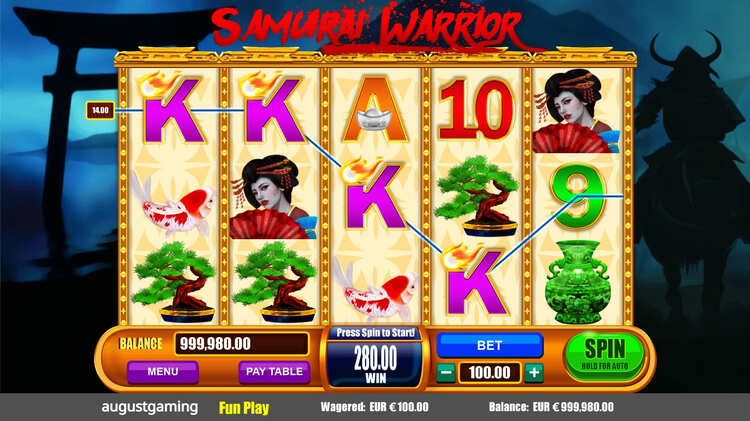Click the blue BET button

(x=489, y=345)
